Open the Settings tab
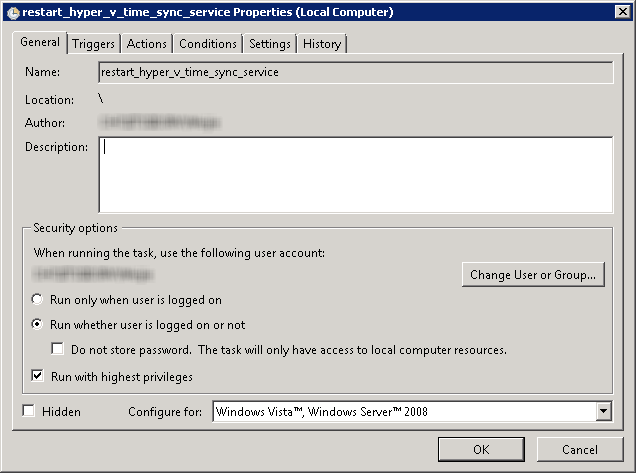Screen dimensions: 636x473 pos(270,44)
